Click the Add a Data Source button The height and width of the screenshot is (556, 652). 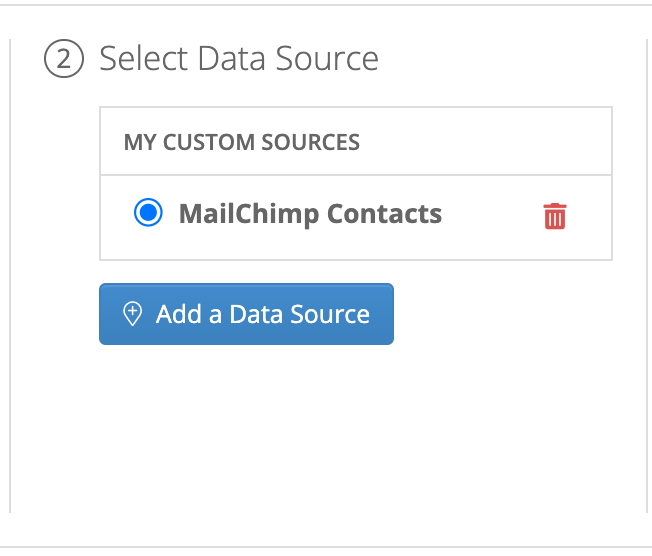pos(246,314)
